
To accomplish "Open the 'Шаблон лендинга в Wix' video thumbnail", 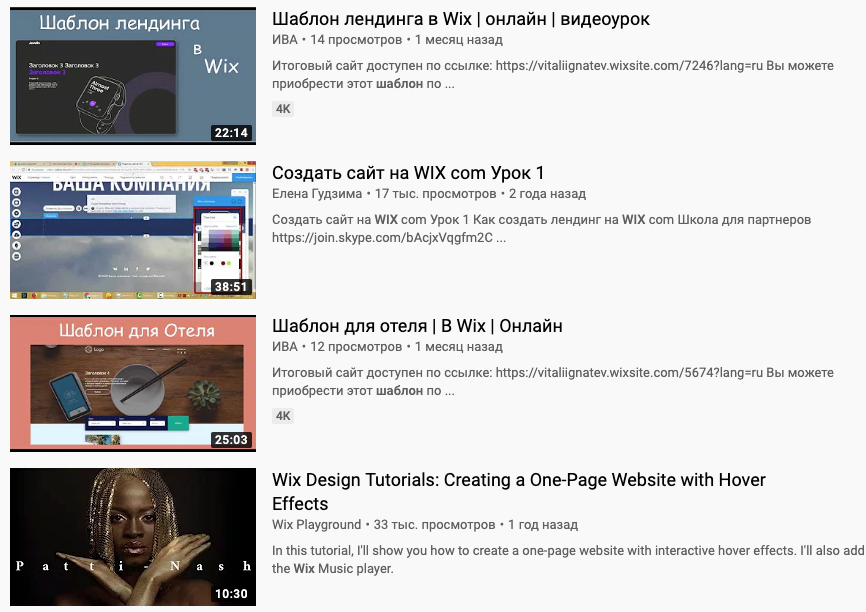I will (x=133, y=76).
